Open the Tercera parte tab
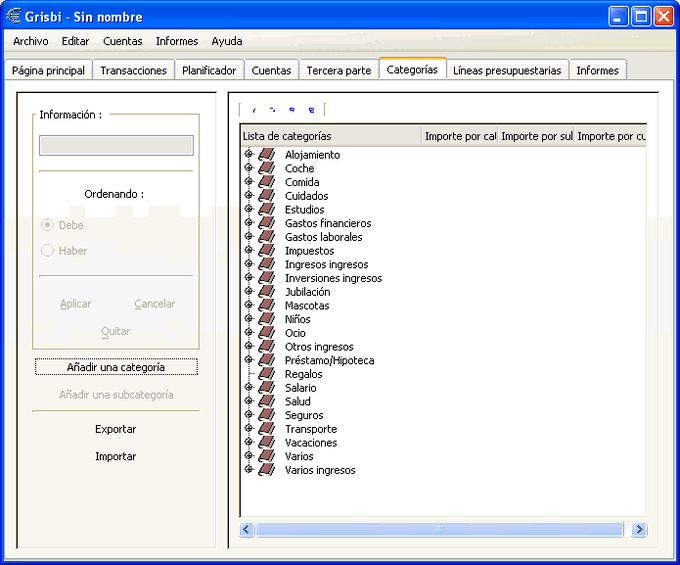Screen dimensions: 680x565 point(339,70)
